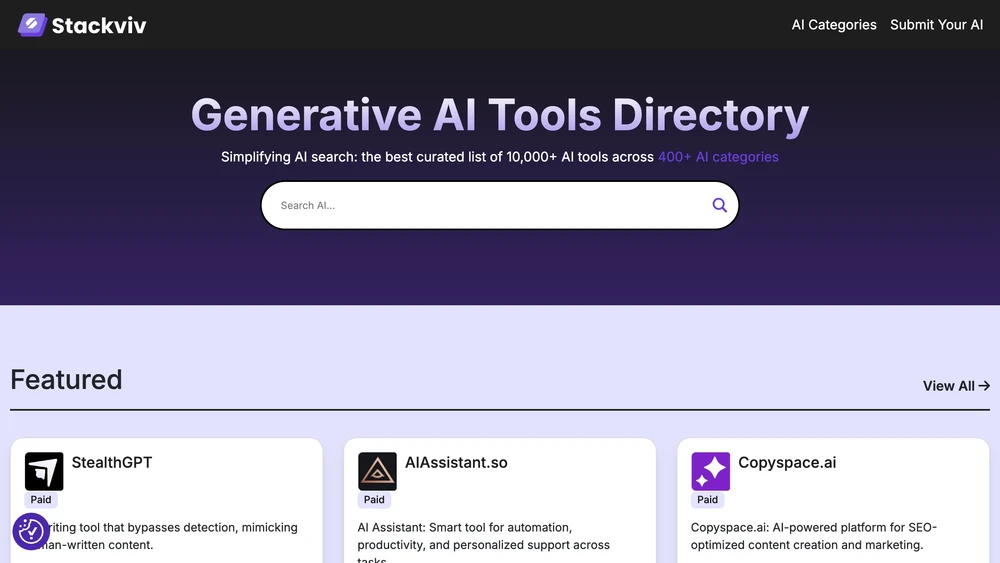Click the Featured section heading
This screenshot has width=1000, height=563.
click(66, 380)
